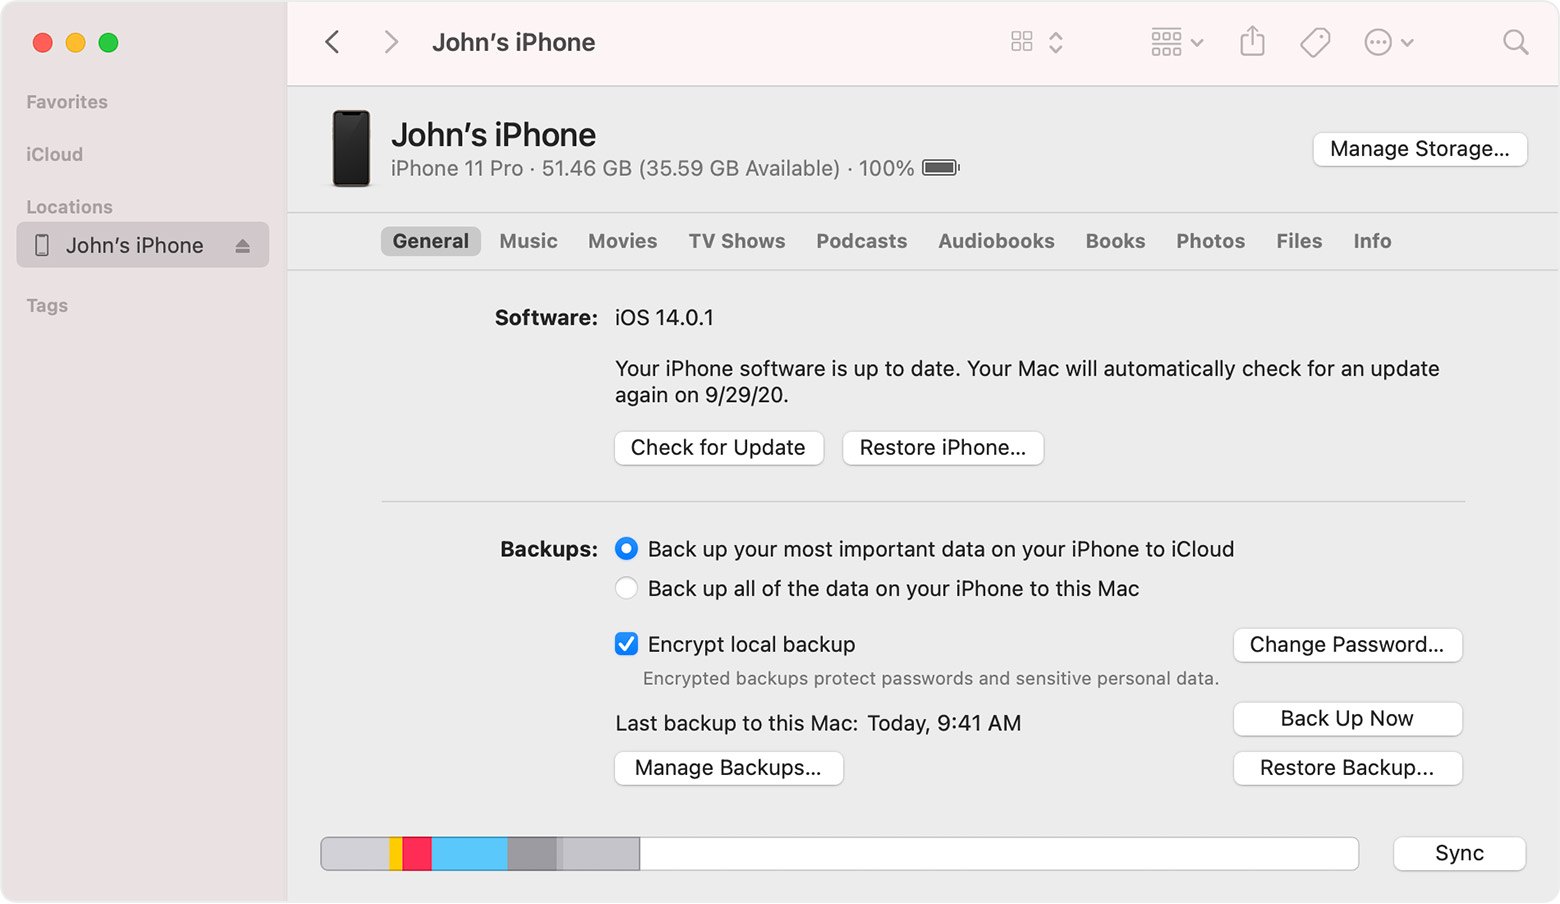Click the iOS 14.0.1 software version text
This screenshot has height=904, width=1560.
point(664,318)
